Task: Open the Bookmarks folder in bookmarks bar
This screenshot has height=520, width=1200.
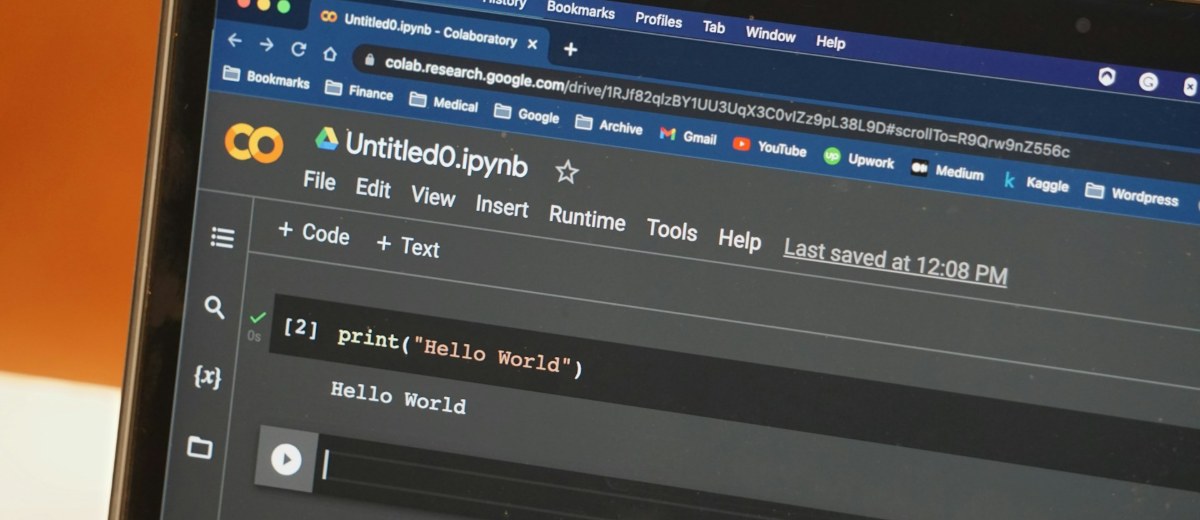Action: point(267,79)
